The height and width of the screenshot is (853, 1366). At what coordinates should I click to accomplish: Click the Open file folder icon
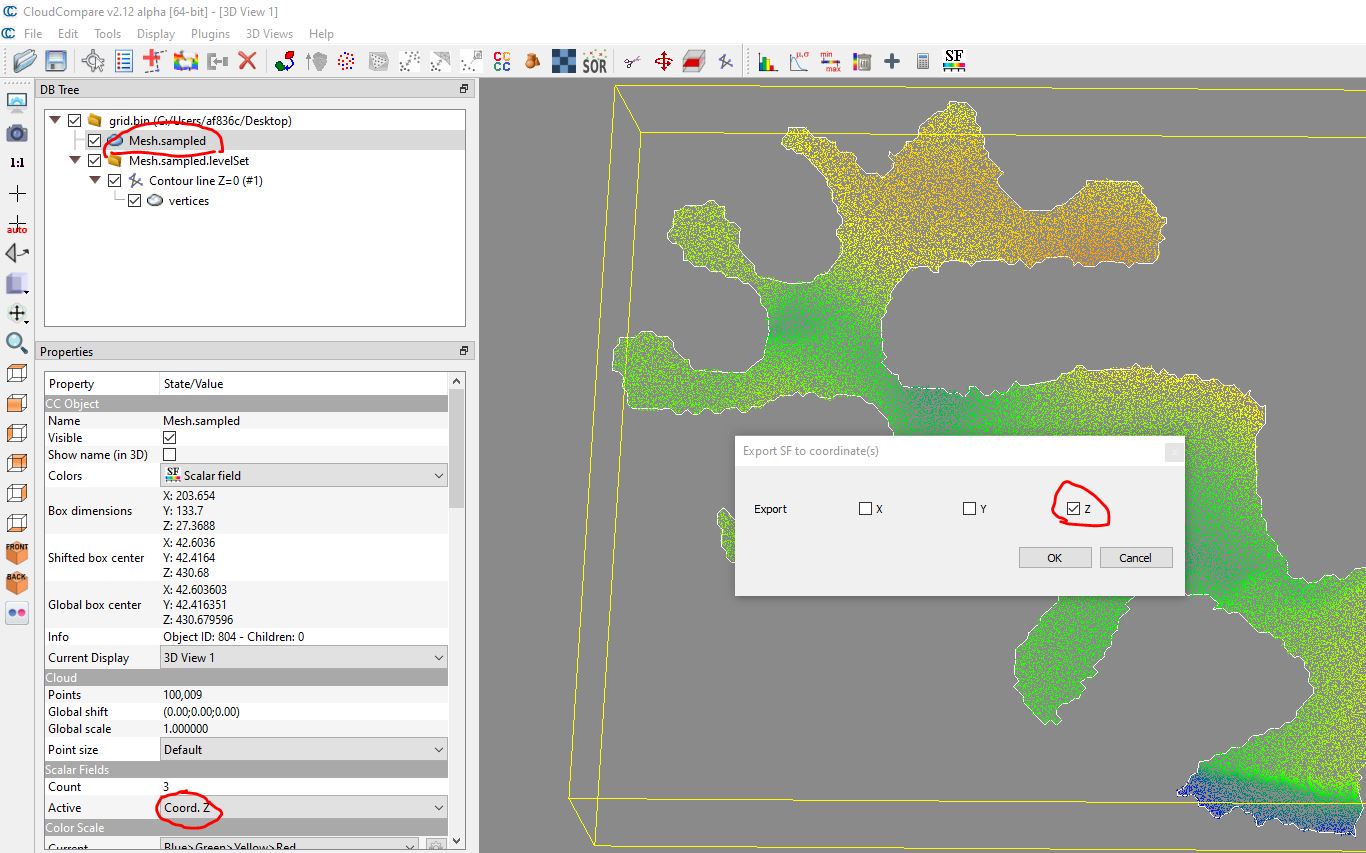(x=24, y=62)
